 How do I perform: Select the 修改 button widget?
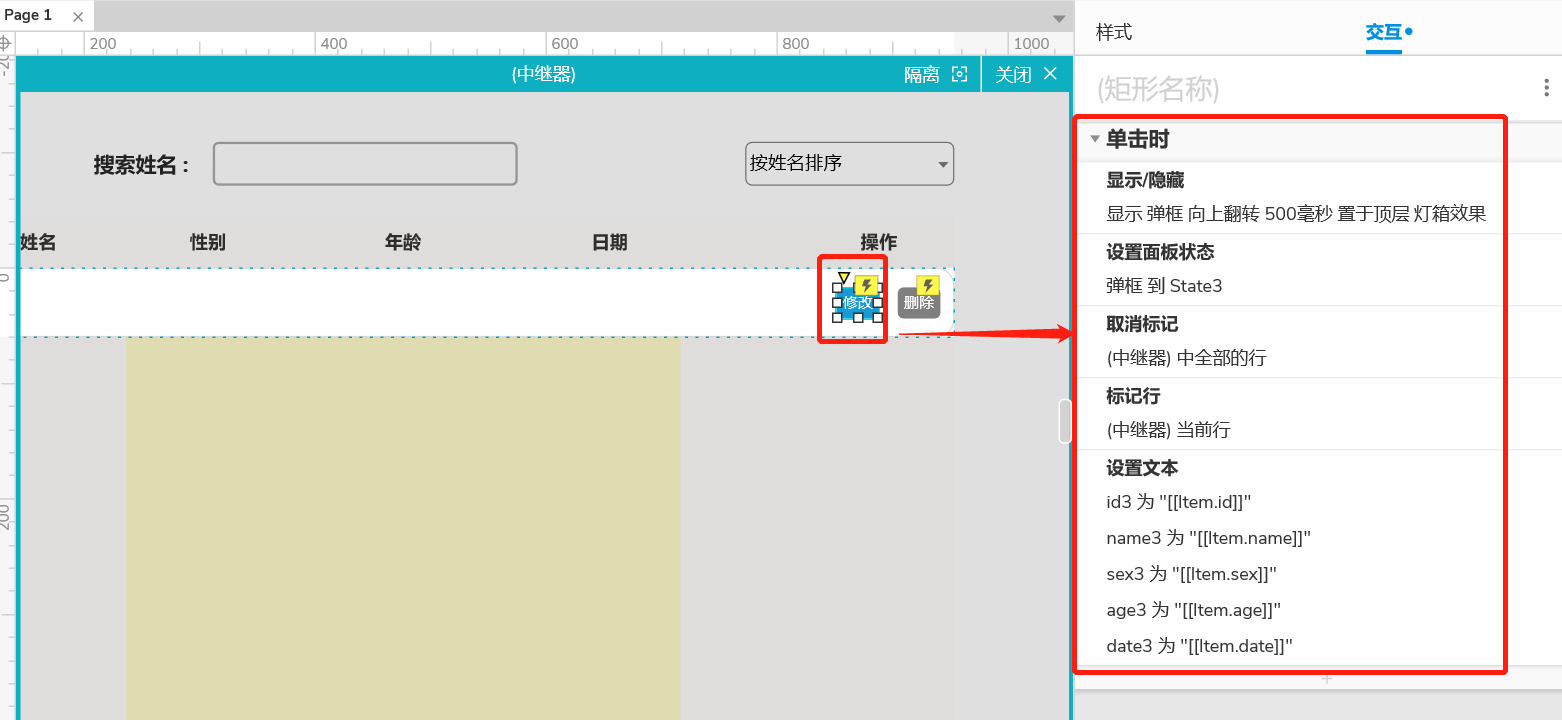[857, 303]
